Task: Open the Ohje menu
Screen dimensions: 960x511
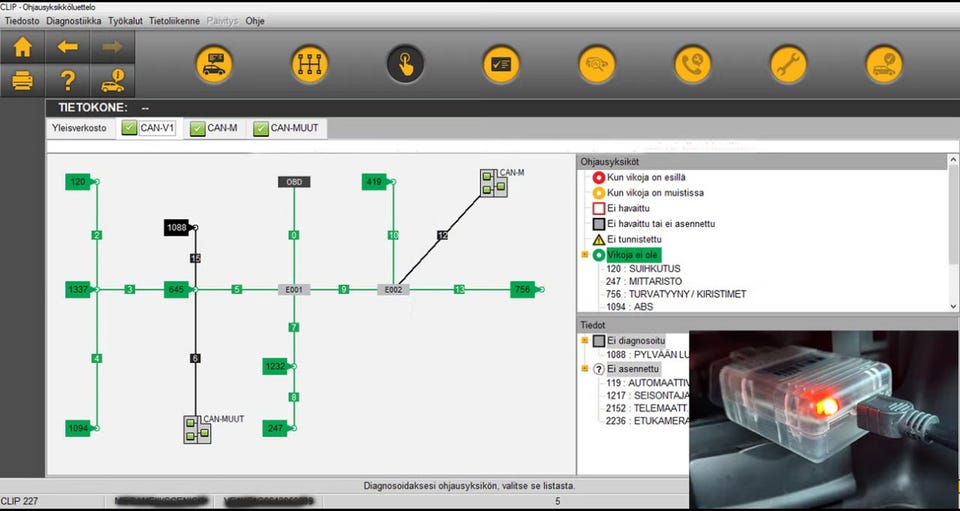Action: [255, 21]
